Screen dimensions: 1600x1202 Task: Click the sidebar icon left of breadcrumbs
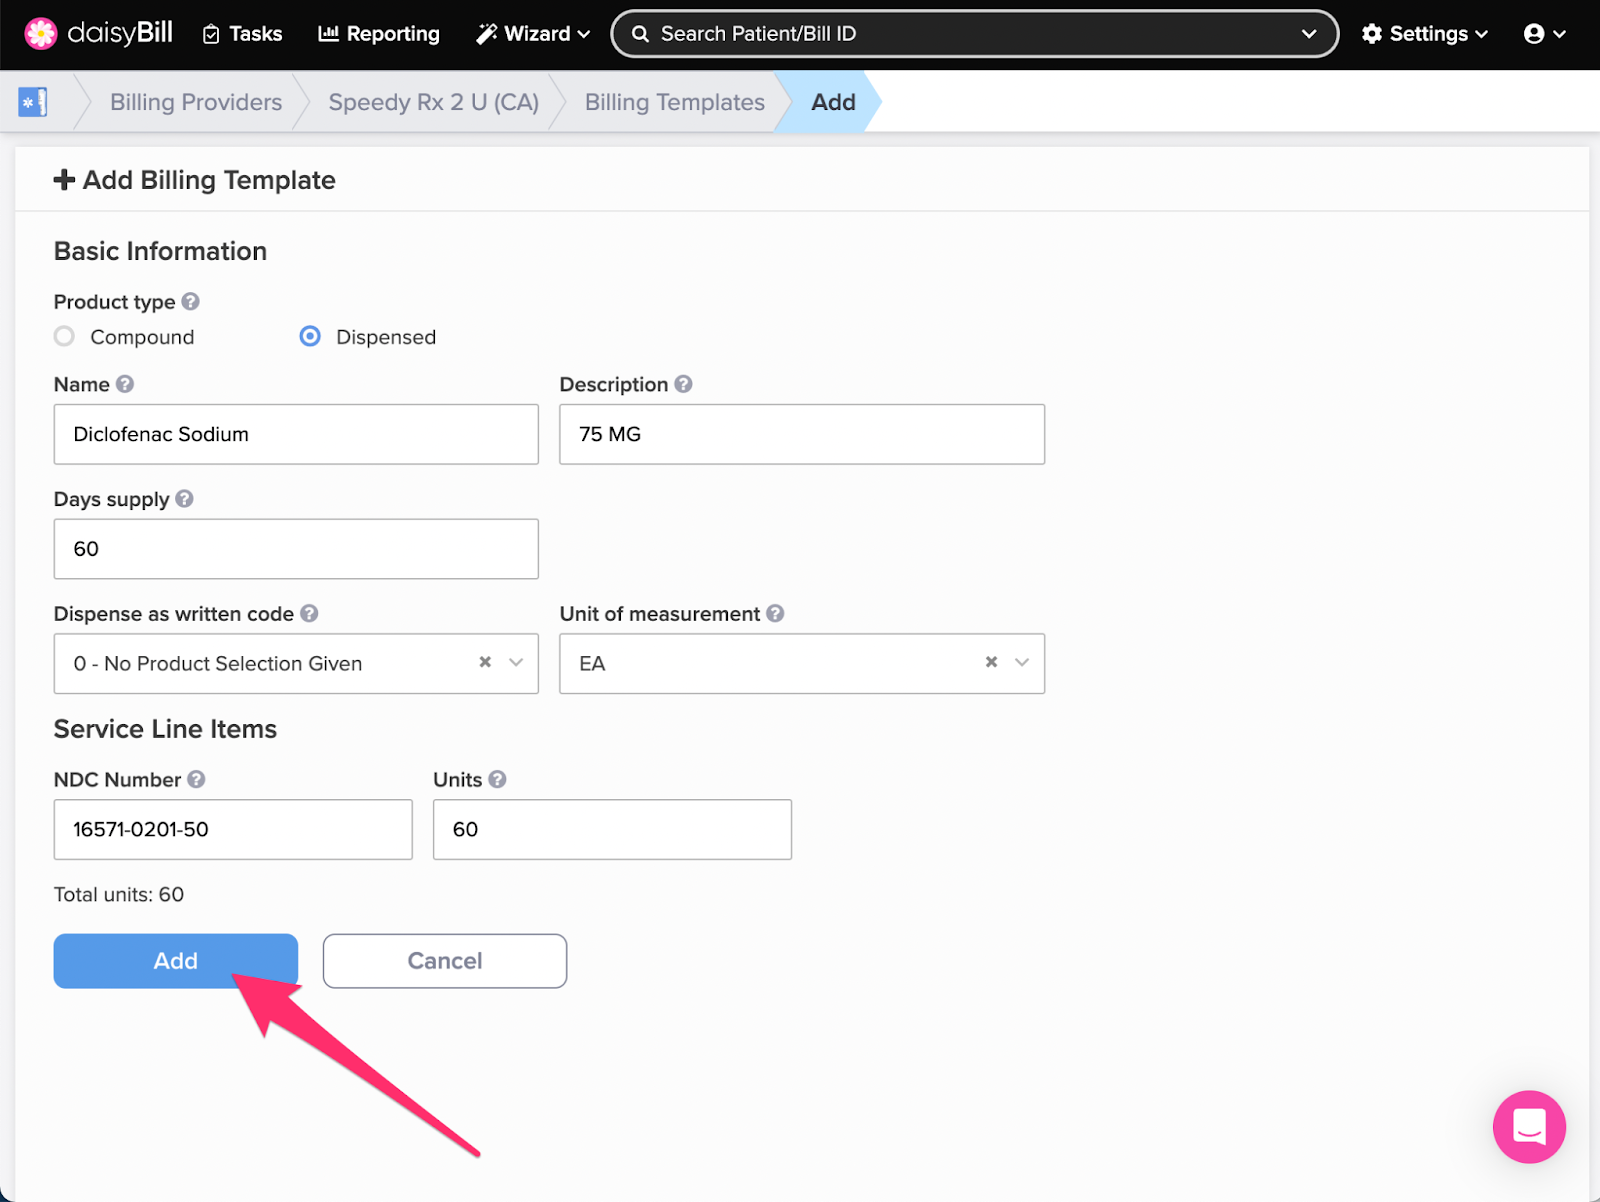point(32,101)
